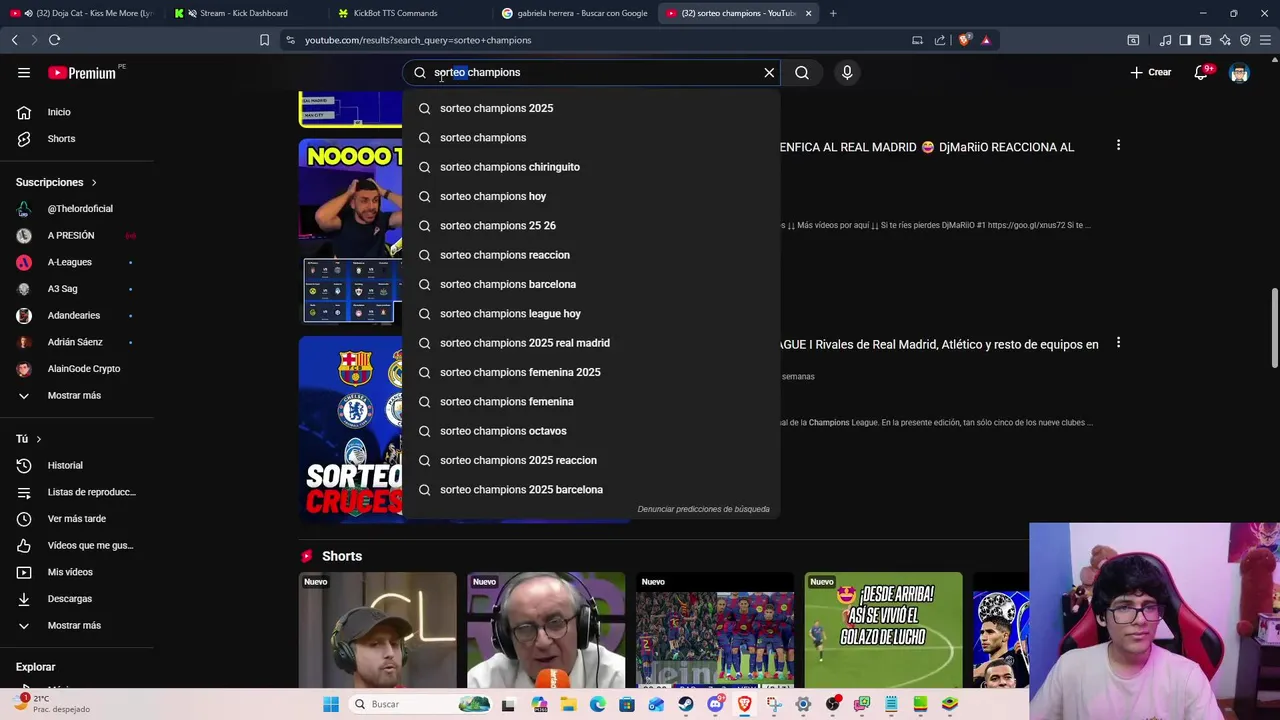Select suggestion sorteo champions femenina
1280x720 pixels.
[x=590, y=401]
